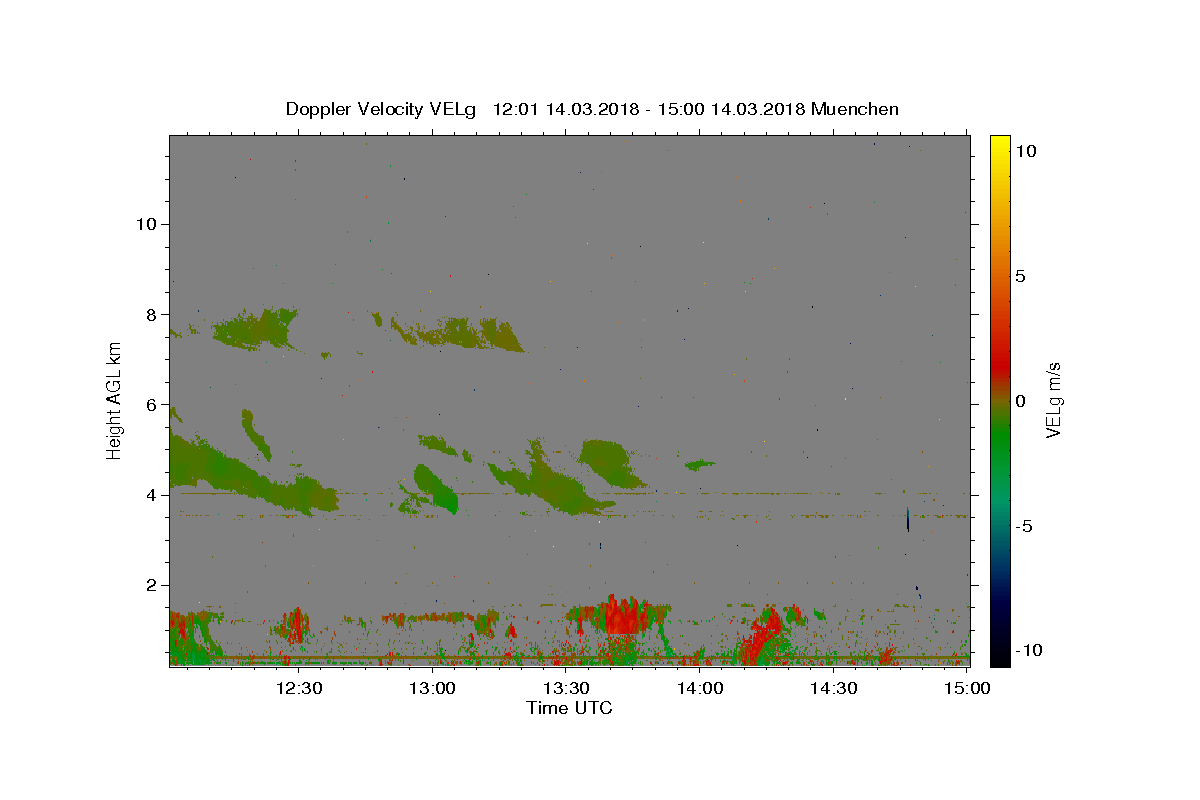The height and width of the screenshot is (800, 1200).
Task: Click the colorbar value 5 label
Action: 1020,276
